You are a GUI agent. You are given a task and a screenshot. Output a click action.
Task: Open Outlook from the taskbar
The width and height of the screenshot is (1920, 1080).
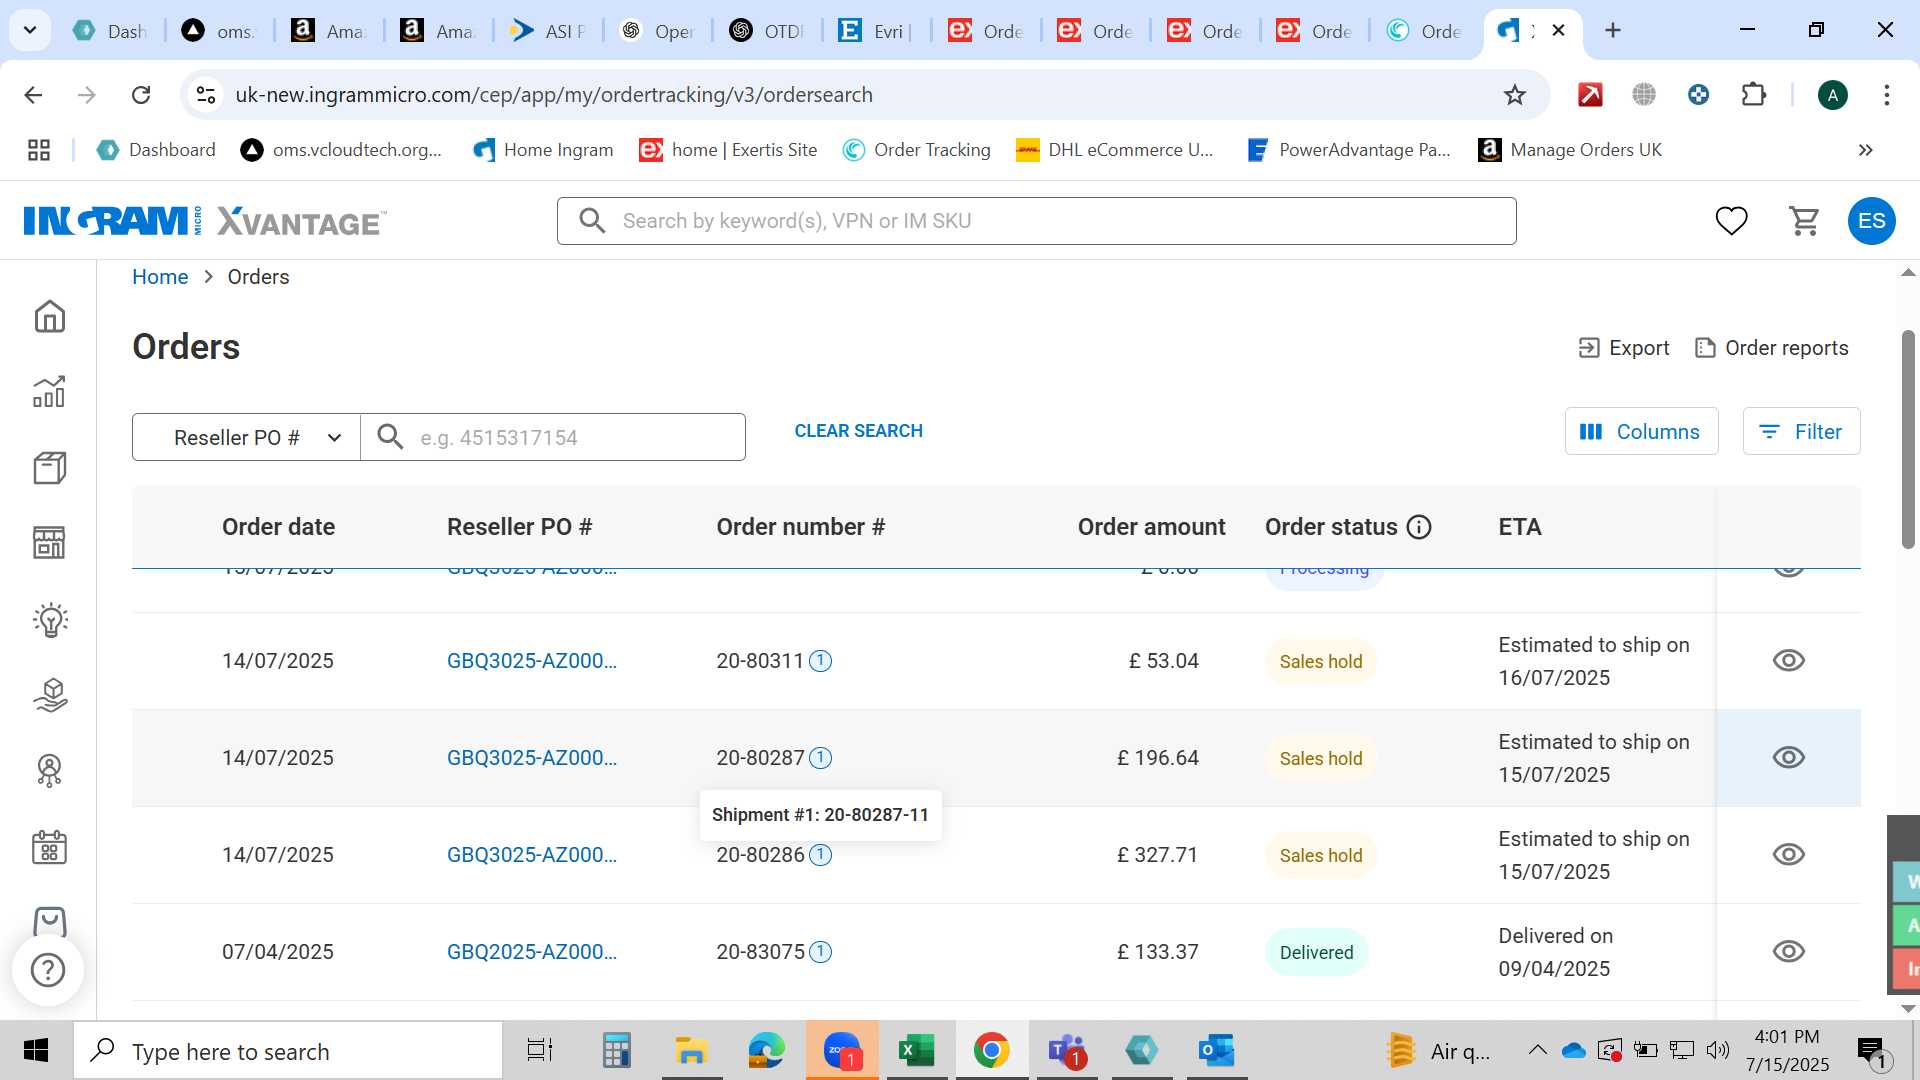(x=1216, y=1051)
